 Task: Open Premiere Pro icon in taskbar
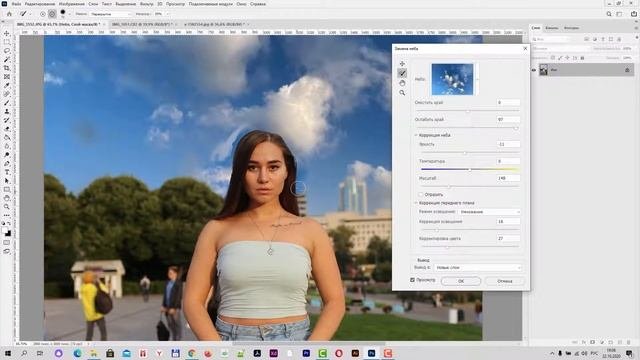[x=306, y=353]
